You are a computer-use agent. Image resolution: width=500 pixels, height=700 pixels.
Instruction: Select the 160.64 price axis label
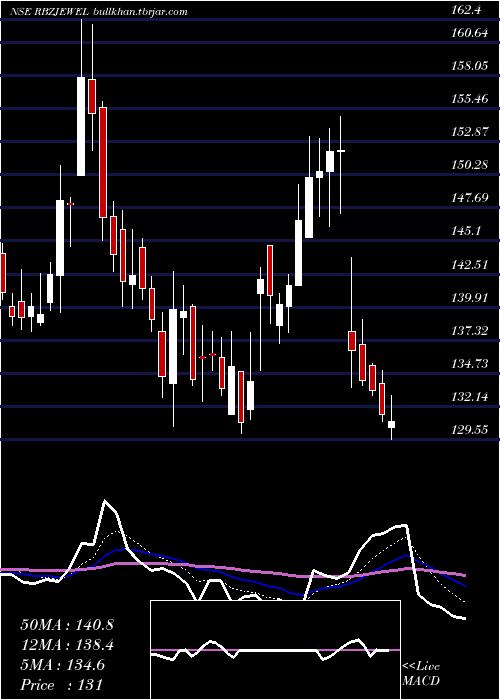point(469,33)
